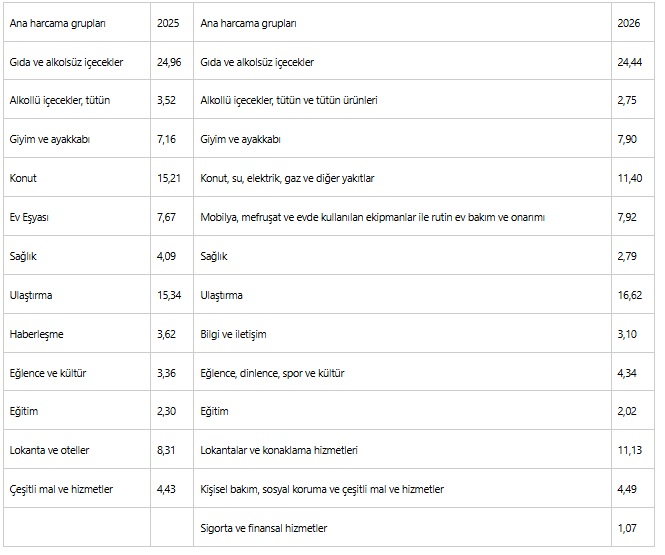Click 'Çeşitli mal ve hizmetler' cell
This screenshot has height=555, width=665.
coord(62,489)
